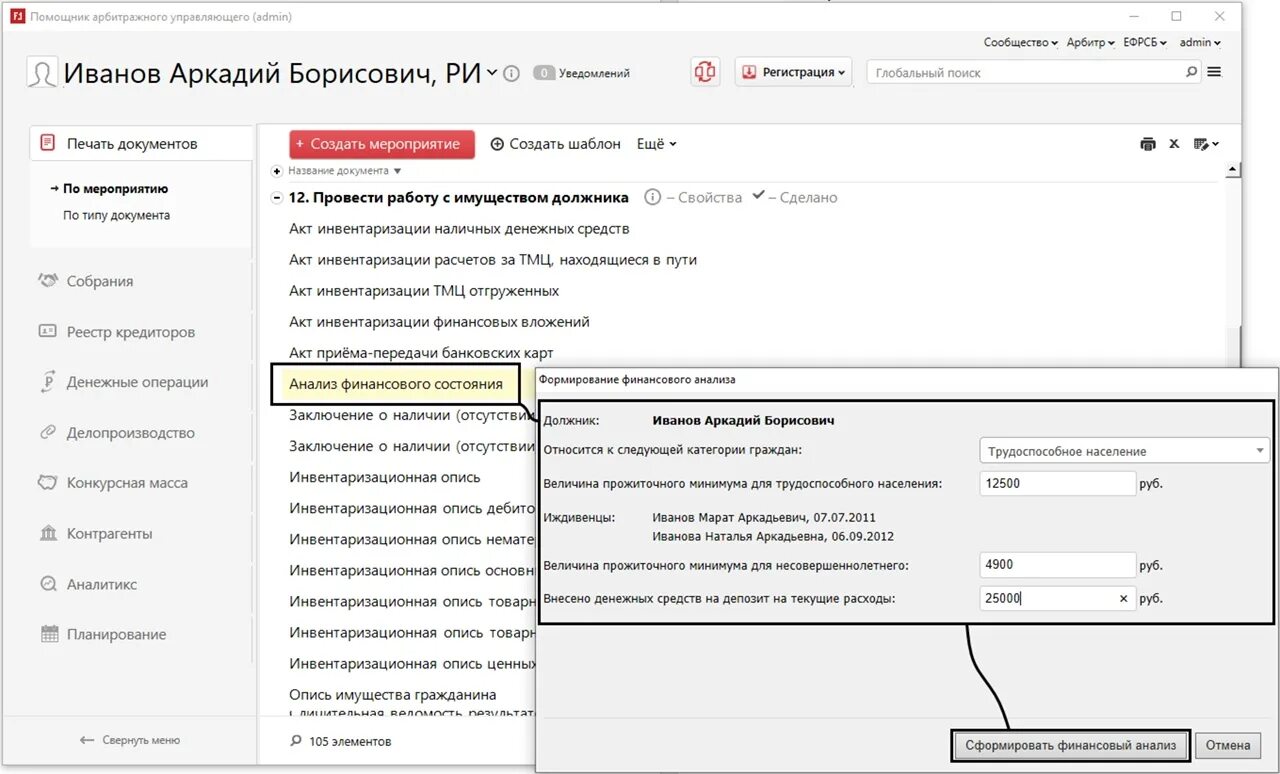1280x774 pixels.
Task: Click the red support headset icon
Action: click(x=705, y=72)
